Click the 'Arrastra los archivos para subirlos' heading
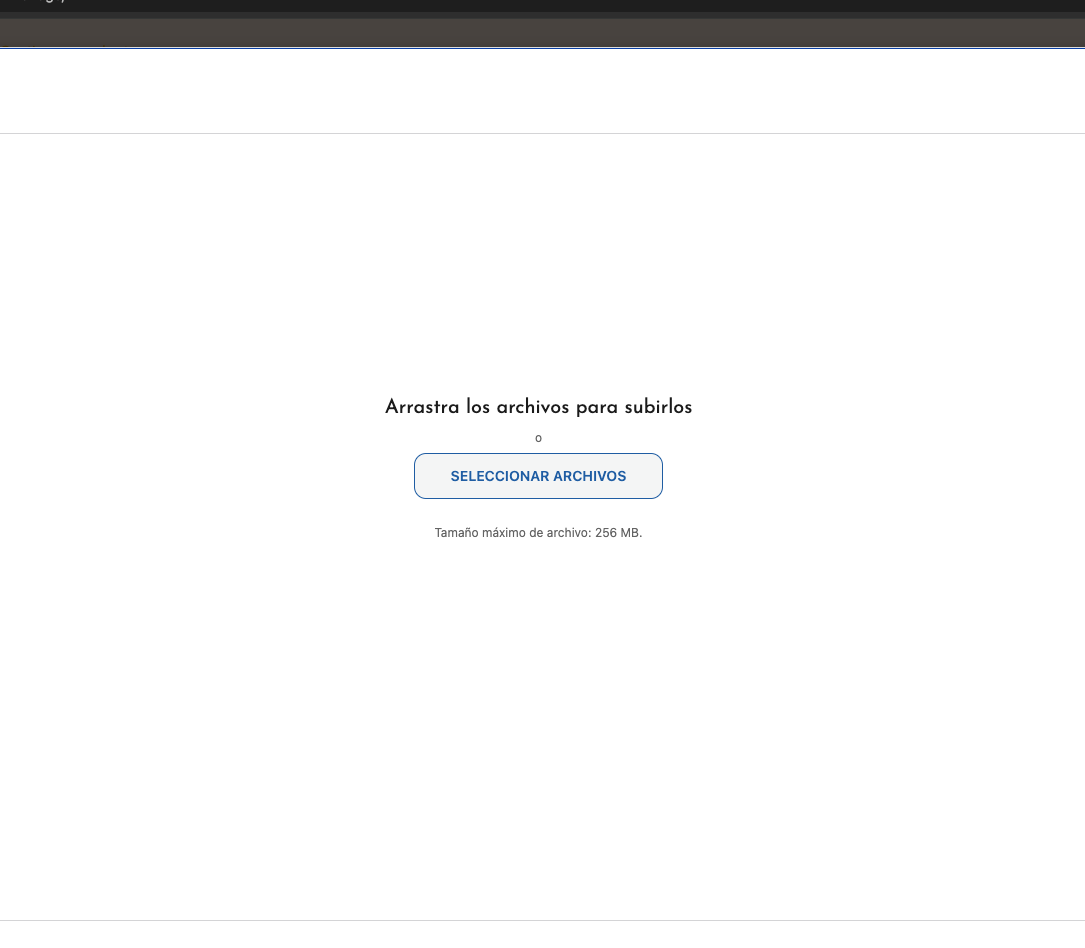Screen dimensions: 1085x948 (x=538, y=407)
